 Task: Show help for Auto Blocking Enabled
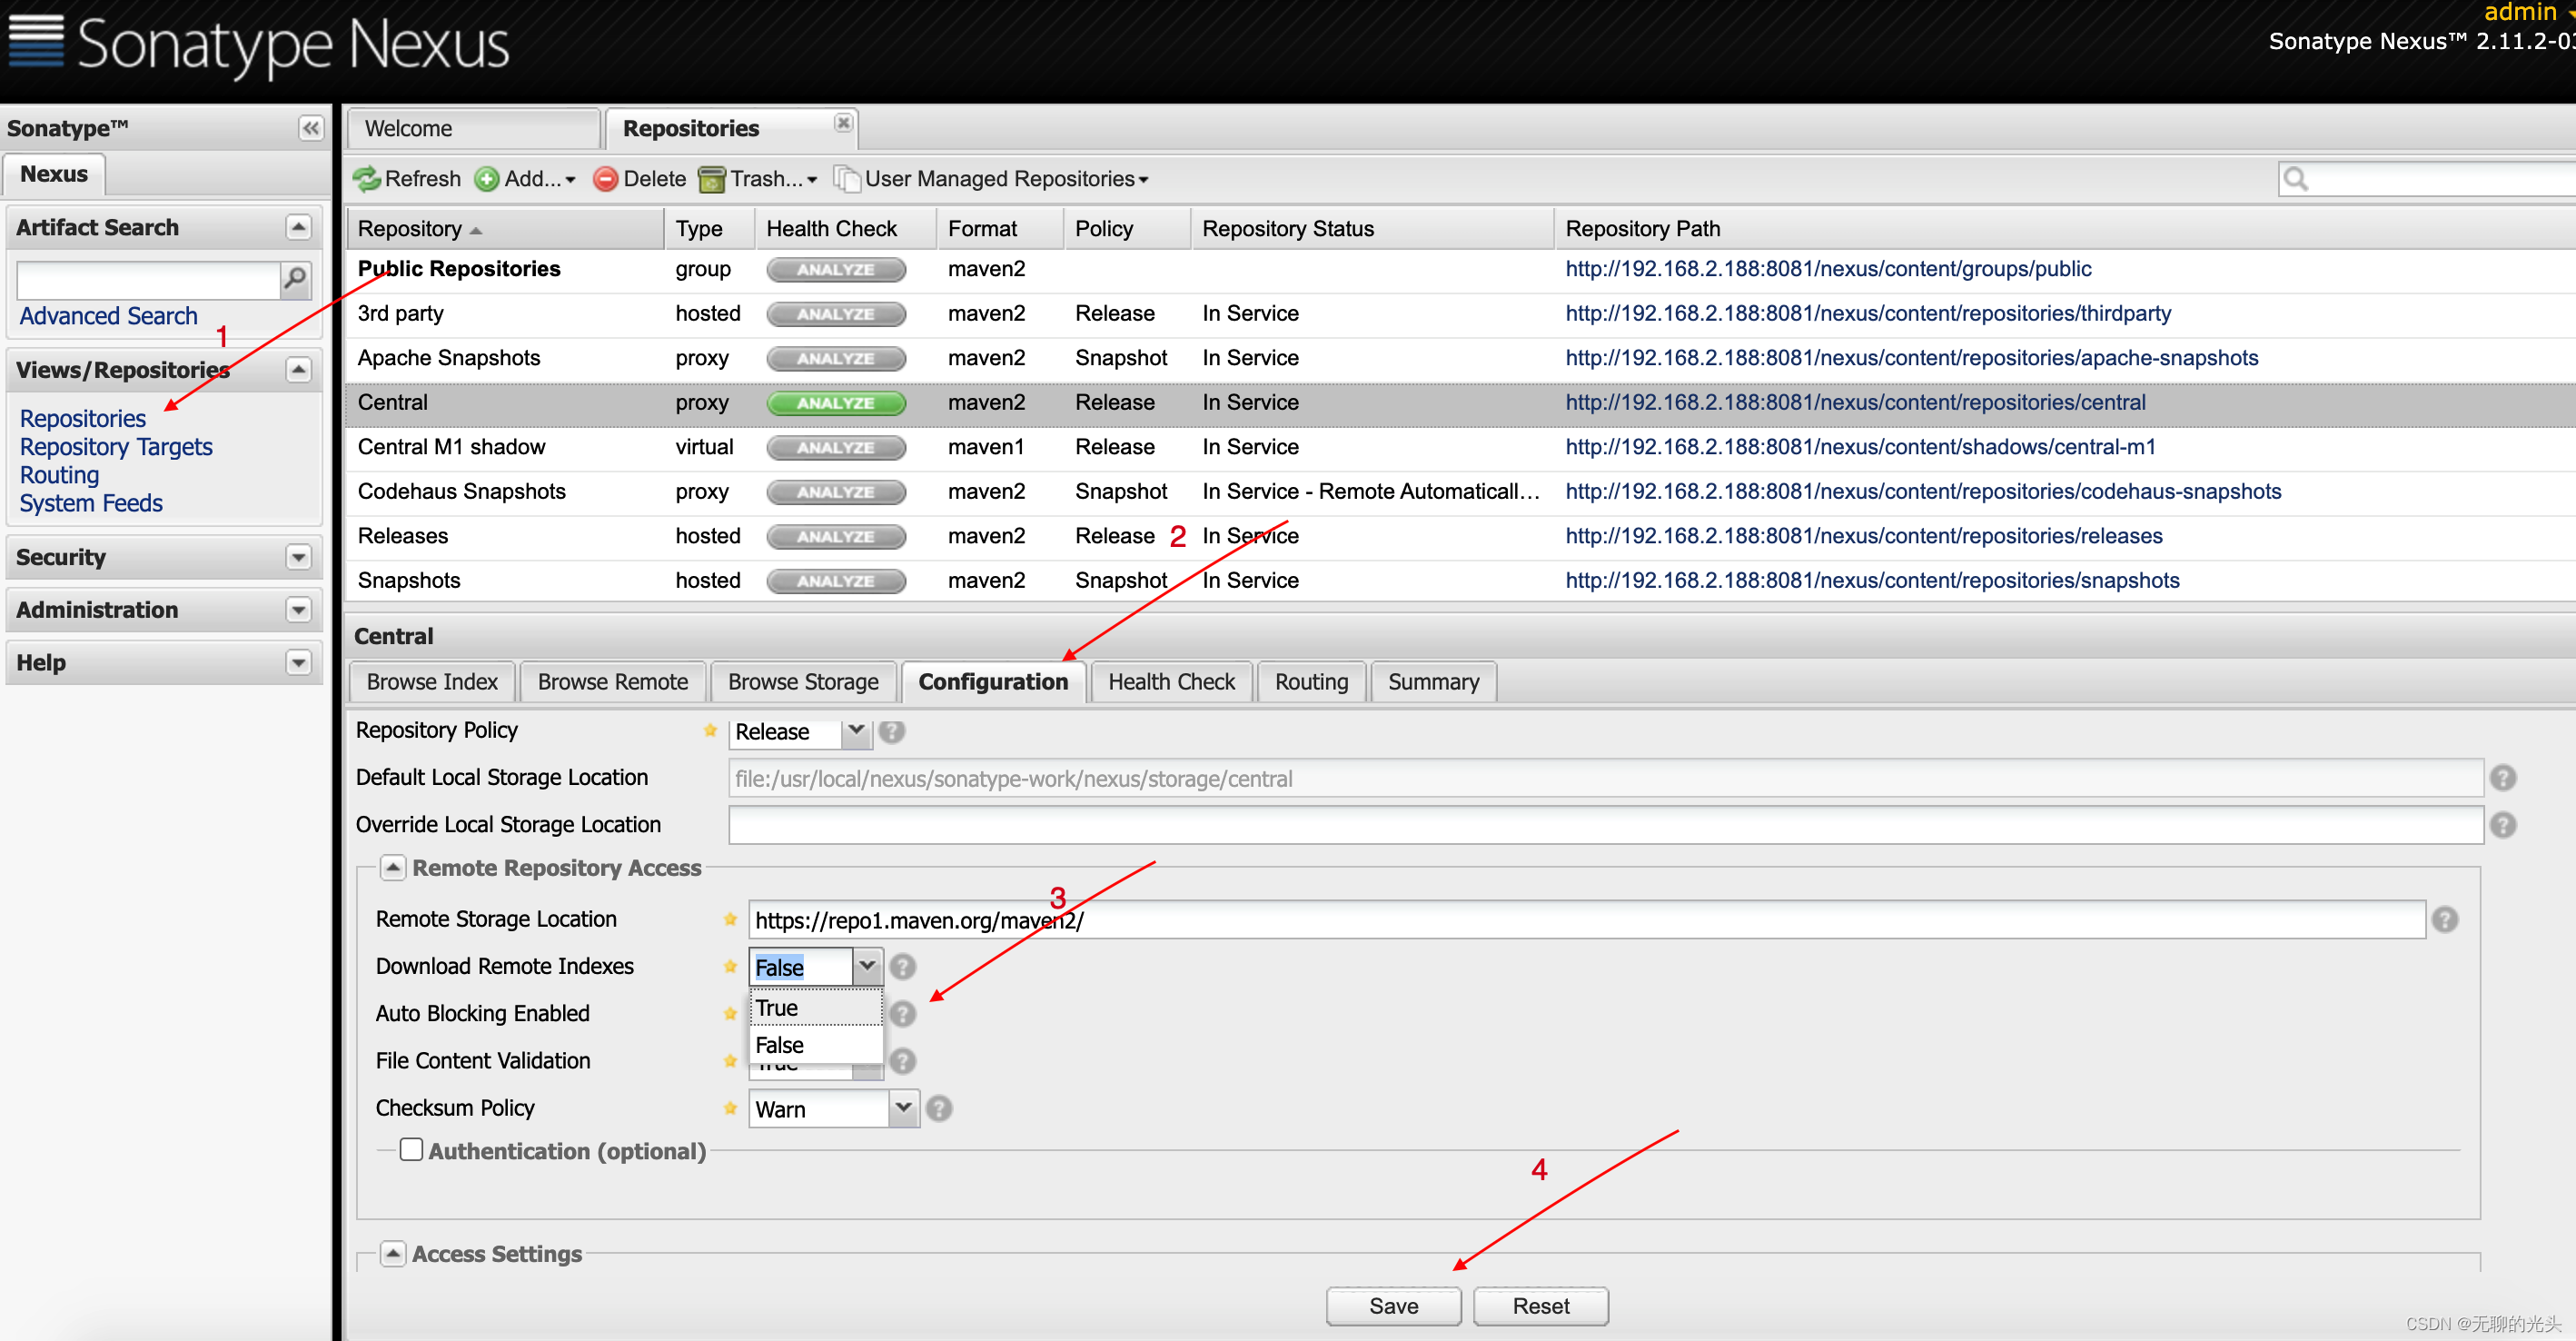(x=903, y=1014)
